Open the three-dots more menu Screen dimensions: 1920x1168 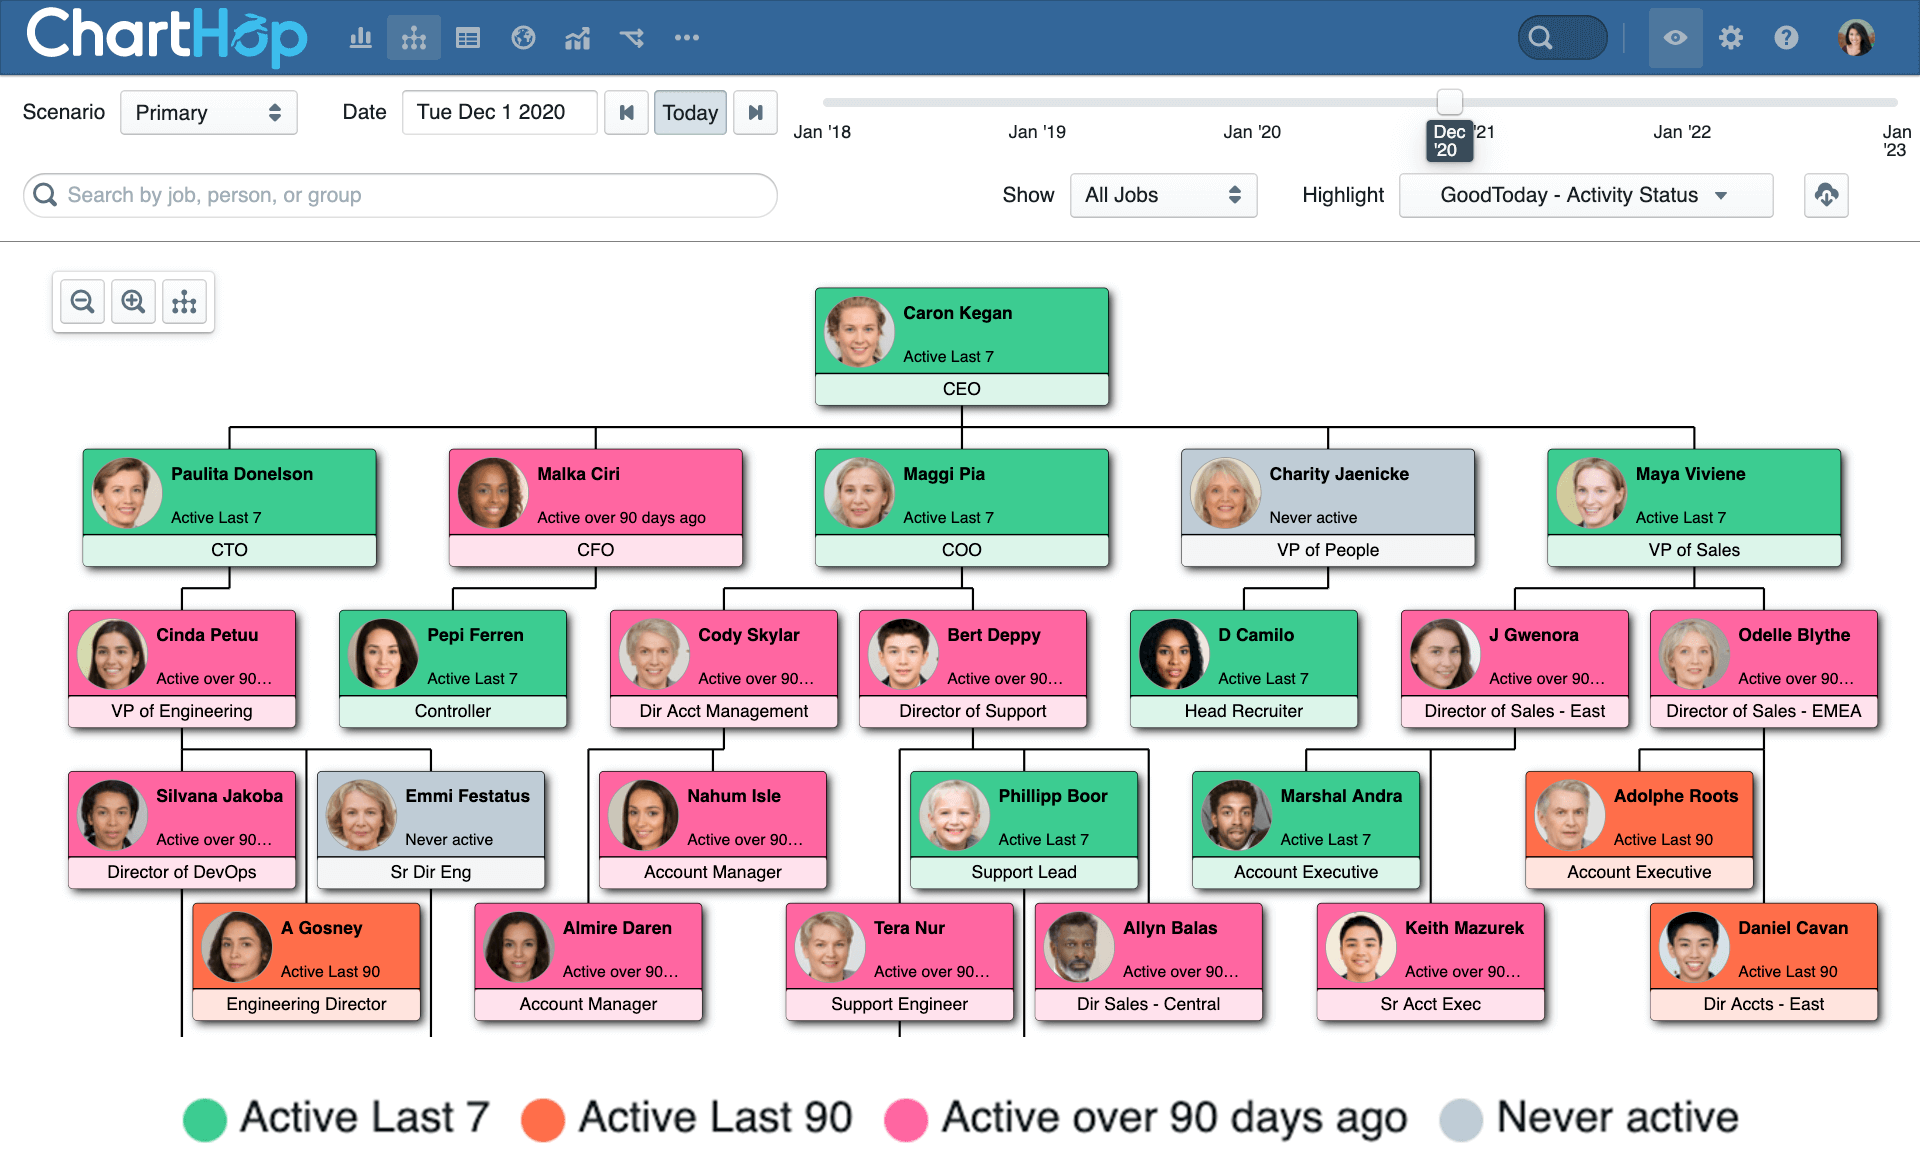point(686,38)
